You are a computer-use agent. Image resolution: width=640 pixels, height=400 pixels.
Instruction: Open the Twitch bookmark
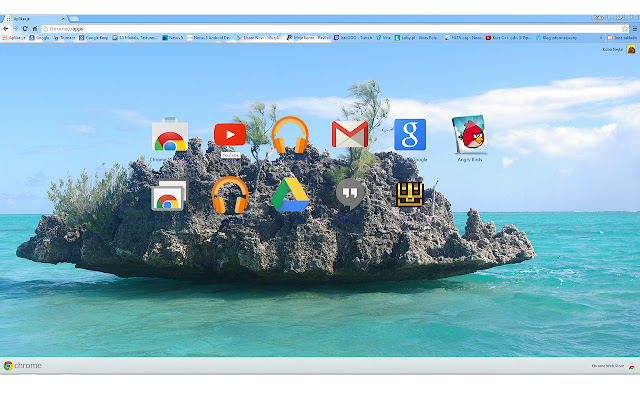(353, 38)
